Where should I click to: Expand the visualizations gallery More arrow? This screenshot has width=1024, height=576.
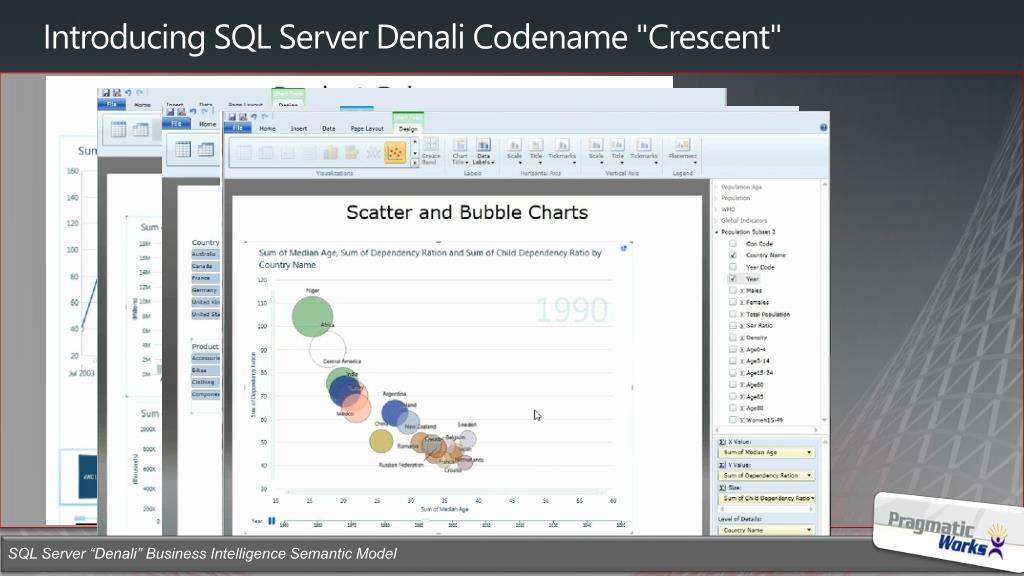tap(415, 163)
